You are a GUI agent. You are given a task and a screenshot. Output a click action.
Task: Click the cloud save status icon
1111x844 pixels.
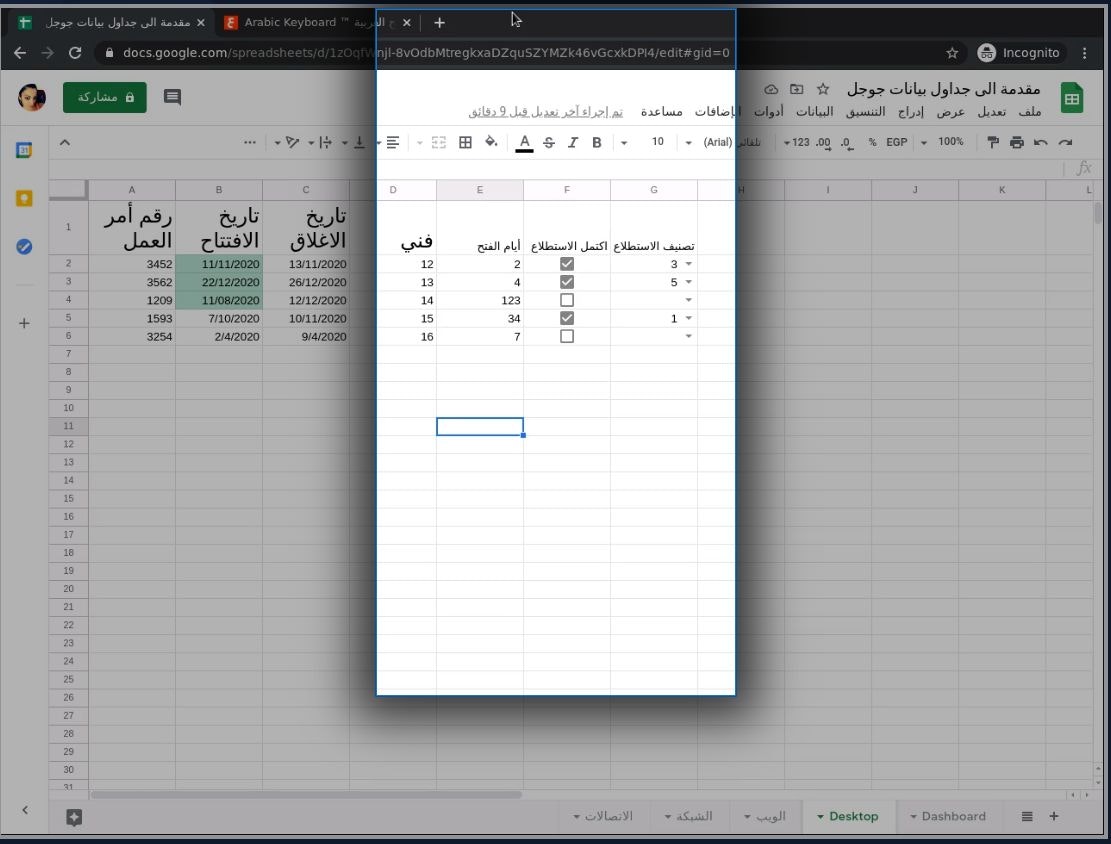point(771,89)
